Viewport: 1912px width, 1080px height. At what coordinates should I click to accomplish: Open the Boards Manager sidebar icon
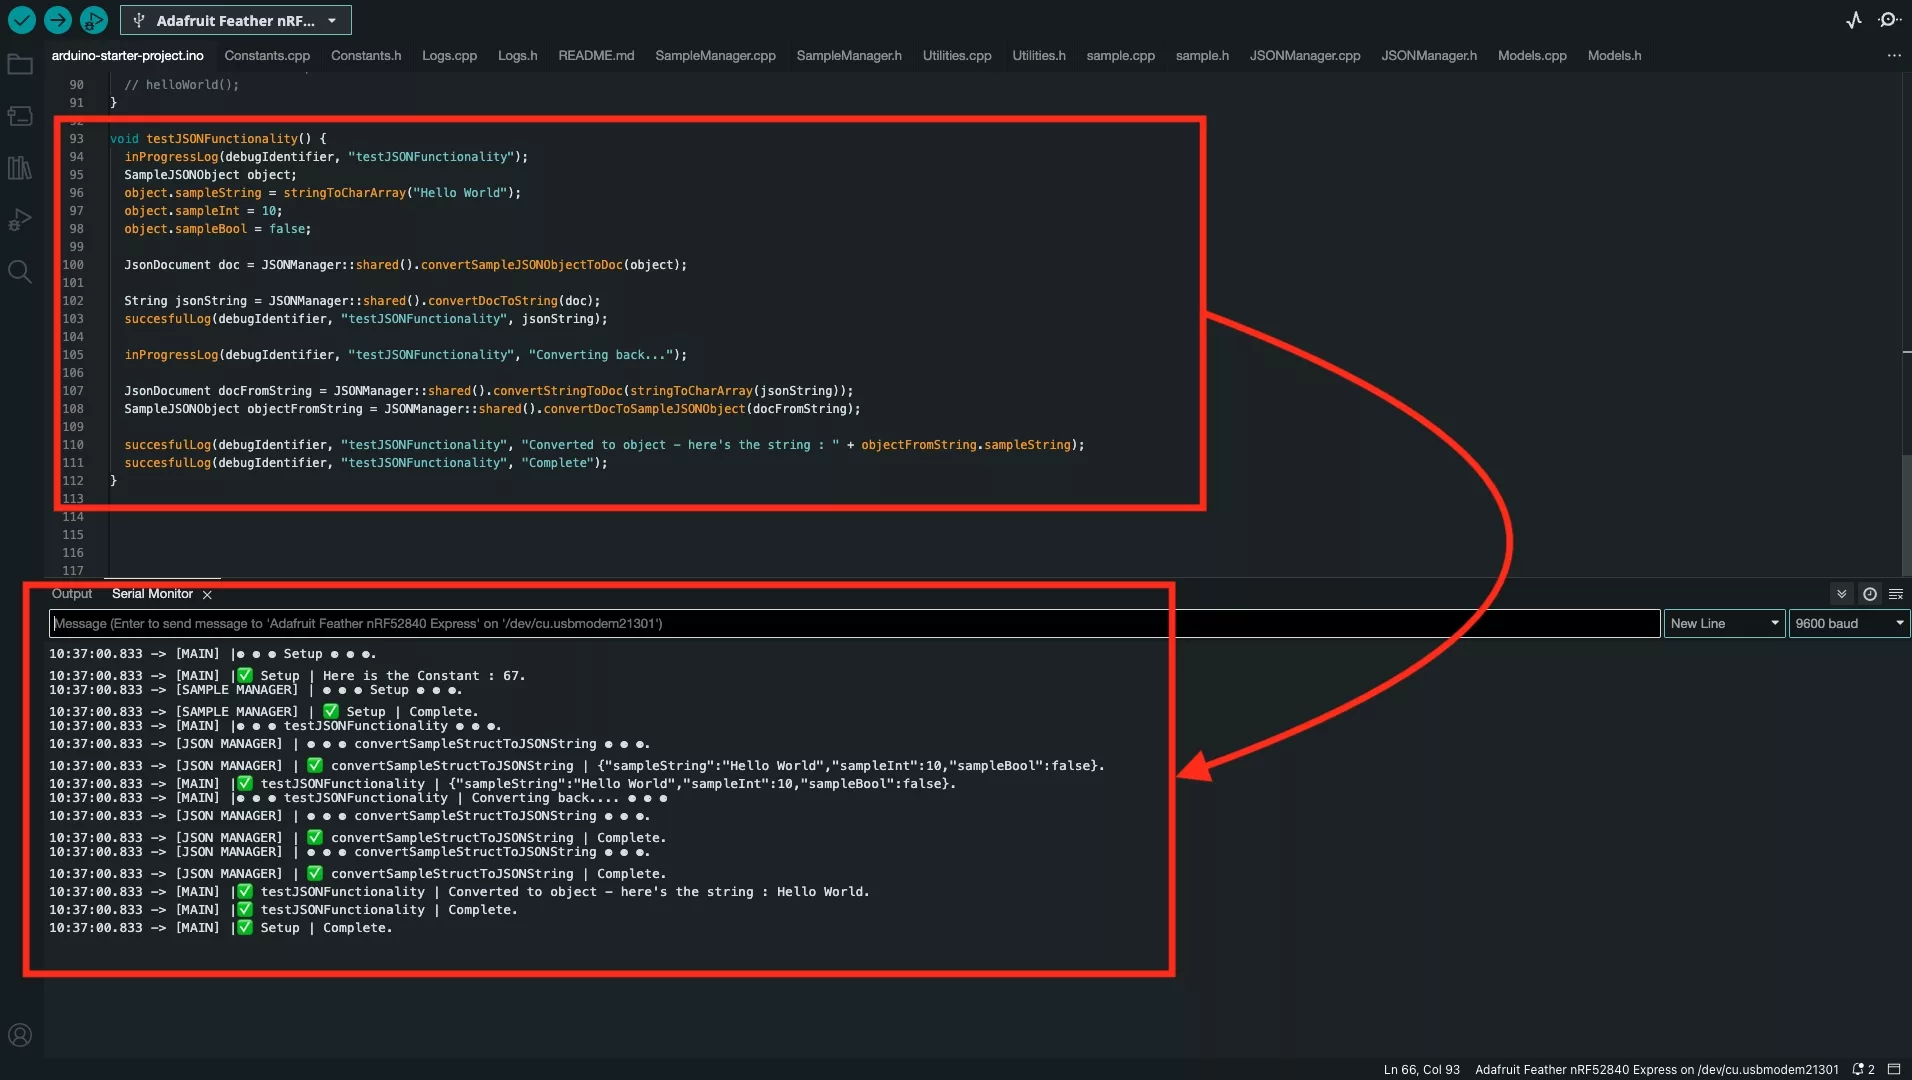pos(20,116)
